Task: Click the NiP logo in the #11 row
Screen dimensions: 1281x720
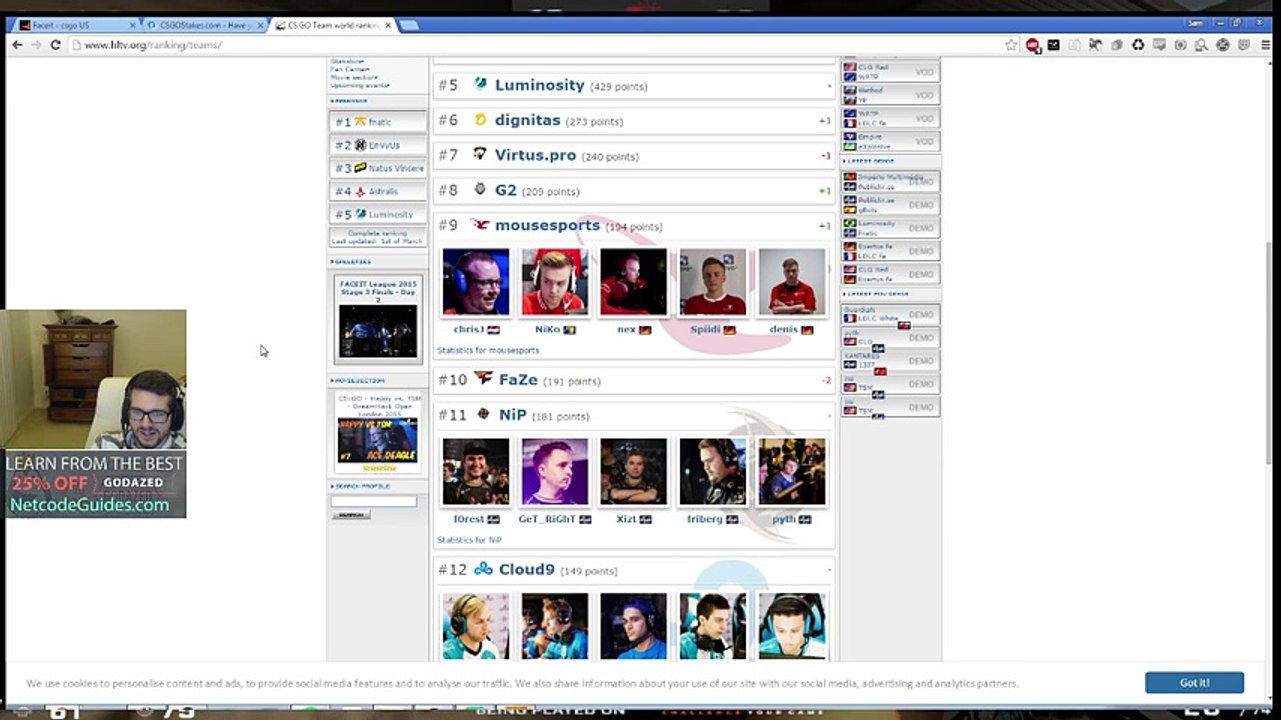Action: tap(484, 414)
